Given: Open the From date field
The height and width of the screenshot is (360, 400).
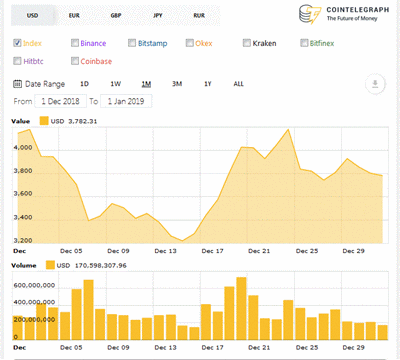Looking at the screenshot, I should 60,101.
